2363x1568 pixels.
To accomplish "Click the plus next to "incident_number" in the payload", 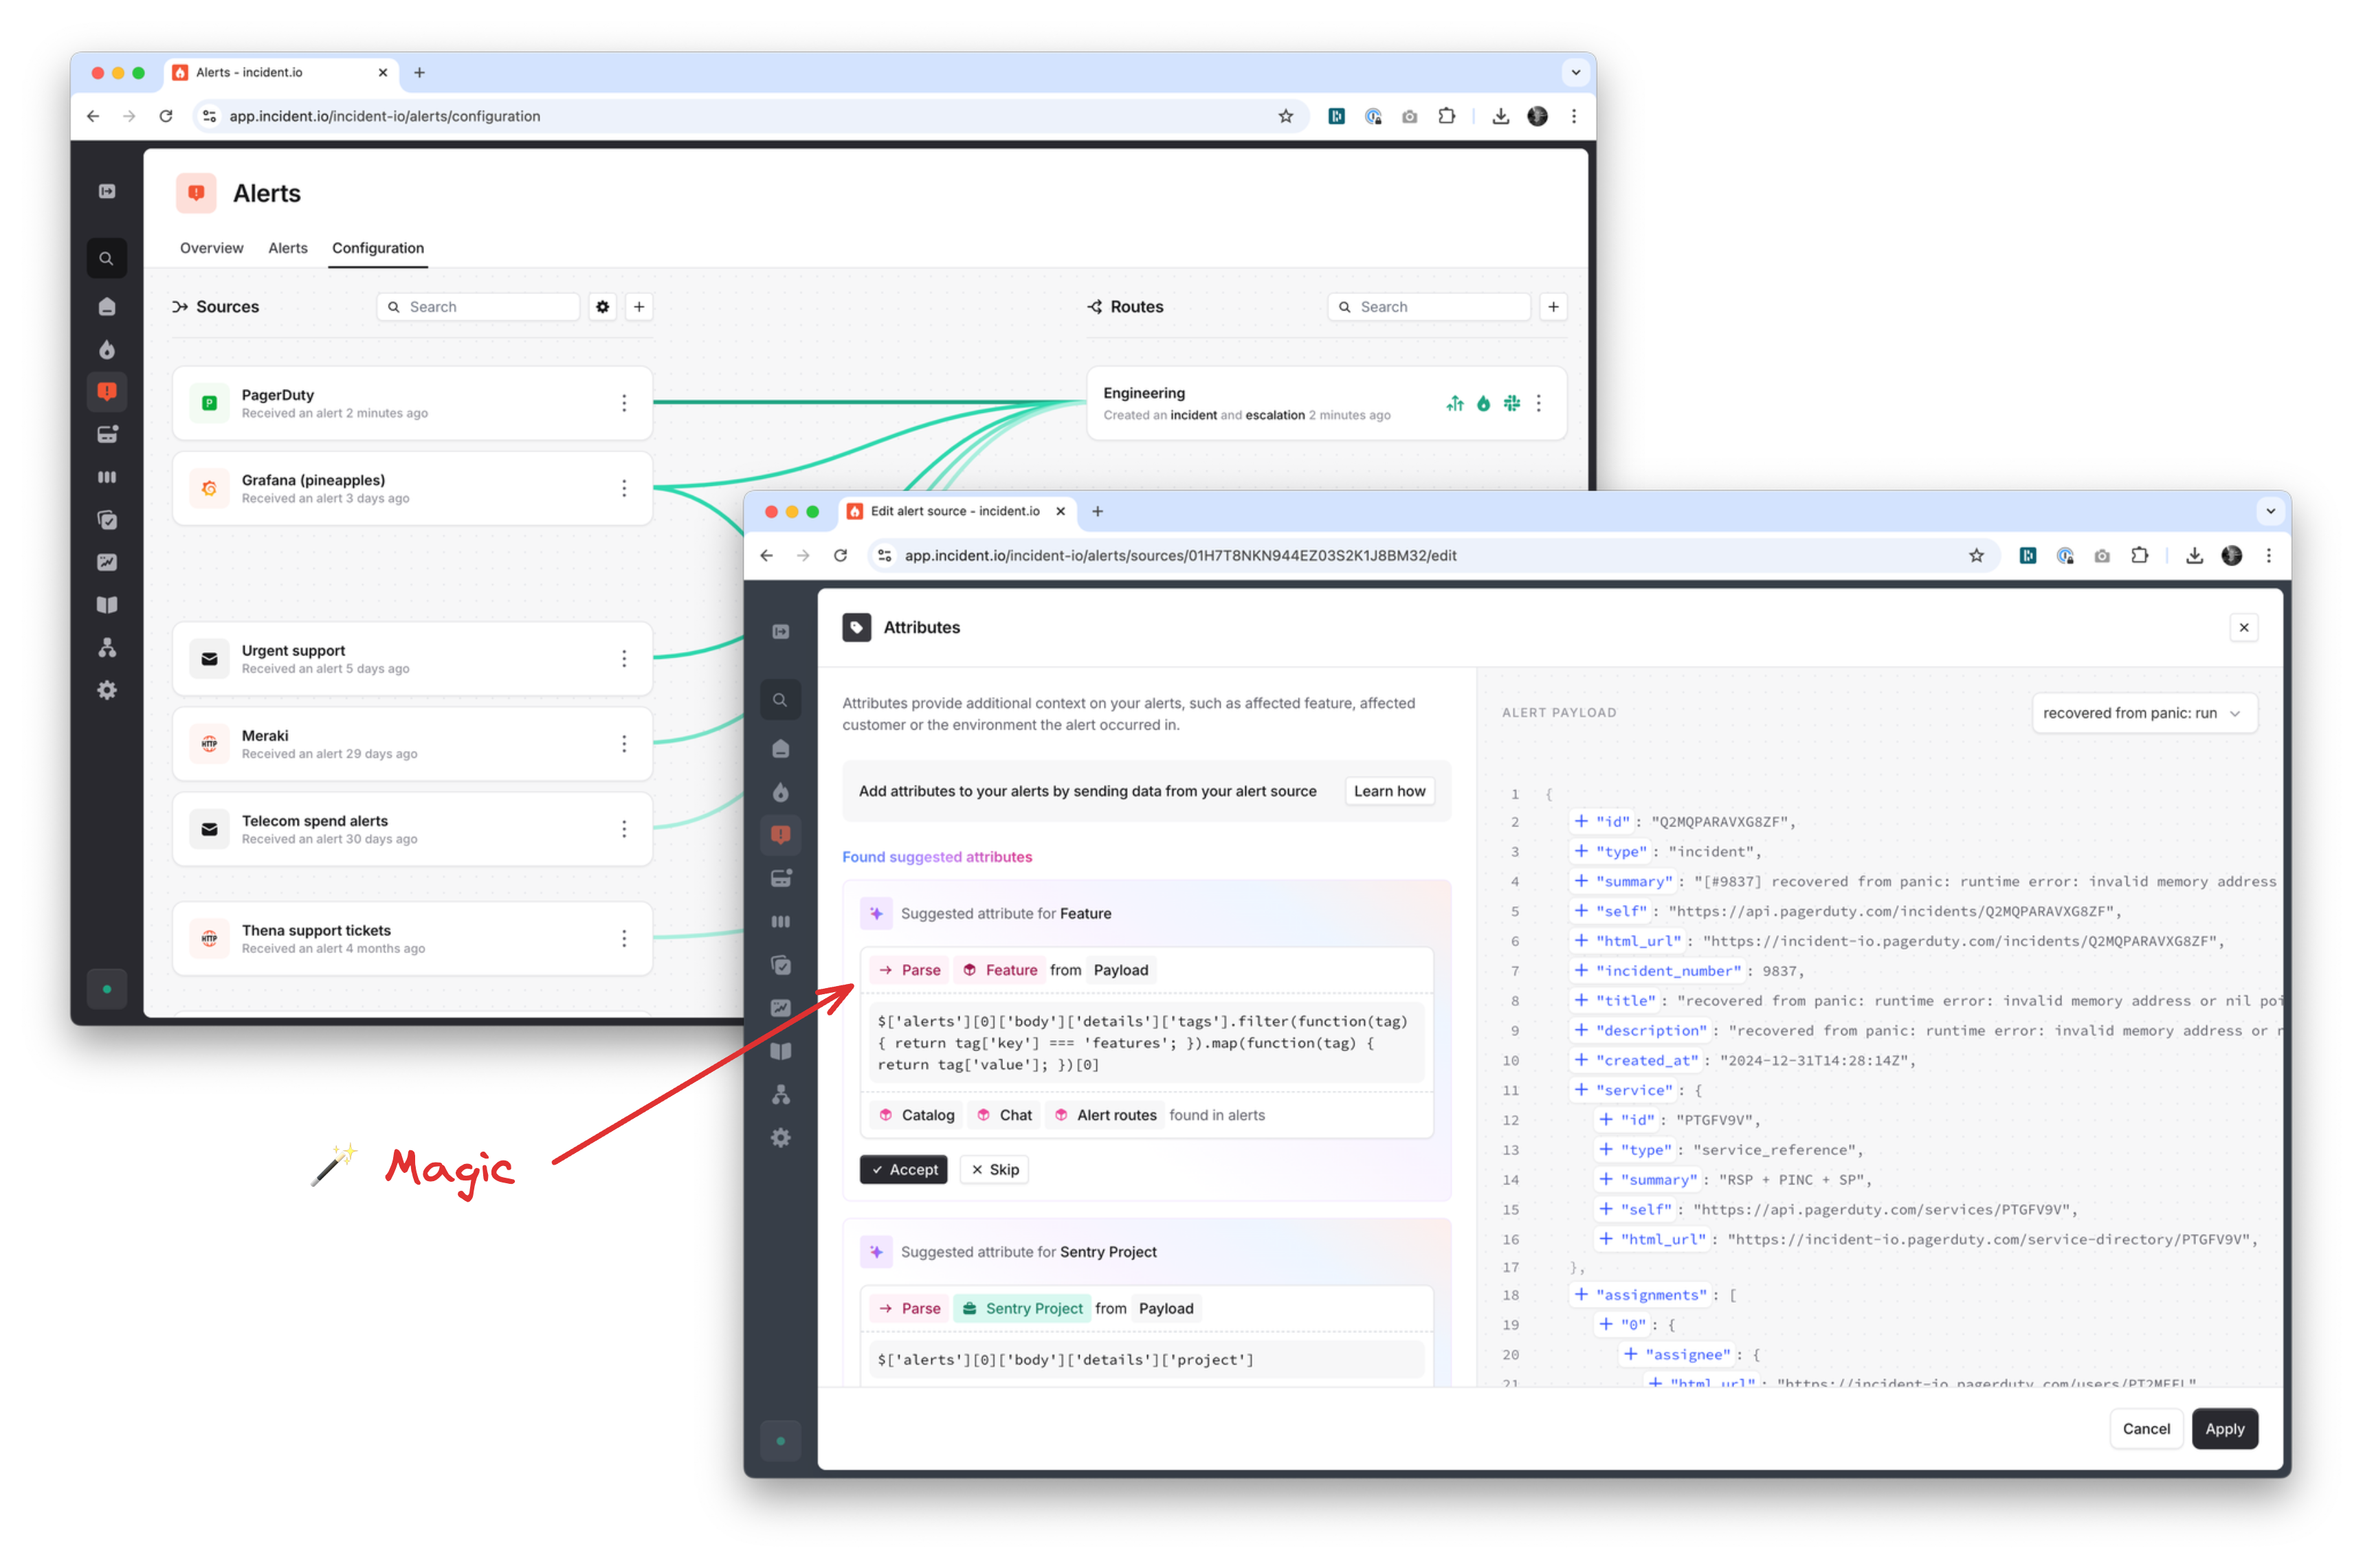I will pyautogui.click(x=1581, y=970).
